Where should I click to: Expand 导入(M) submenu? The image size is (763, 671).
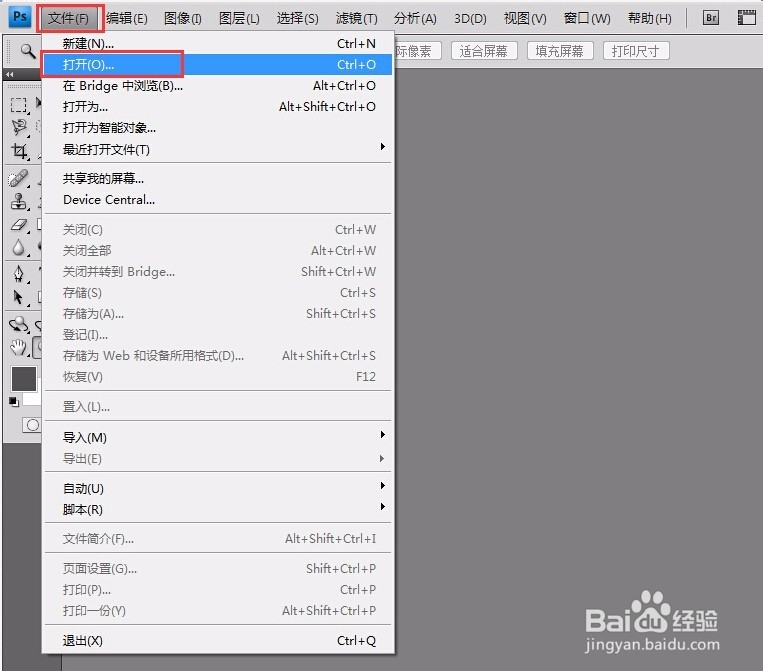click(x=218, y=437)
